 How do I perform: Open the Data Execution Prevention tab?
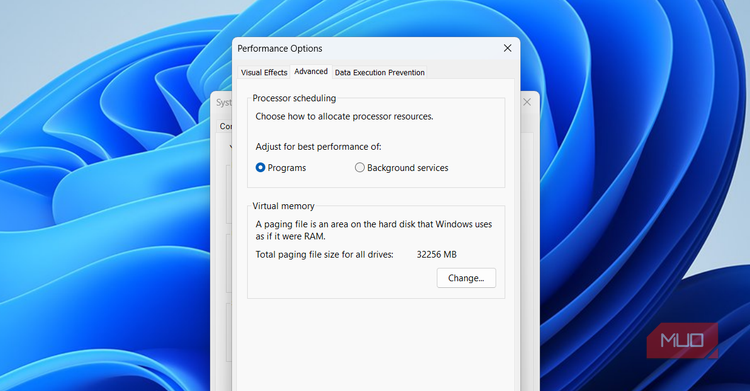tap(379, 72)
